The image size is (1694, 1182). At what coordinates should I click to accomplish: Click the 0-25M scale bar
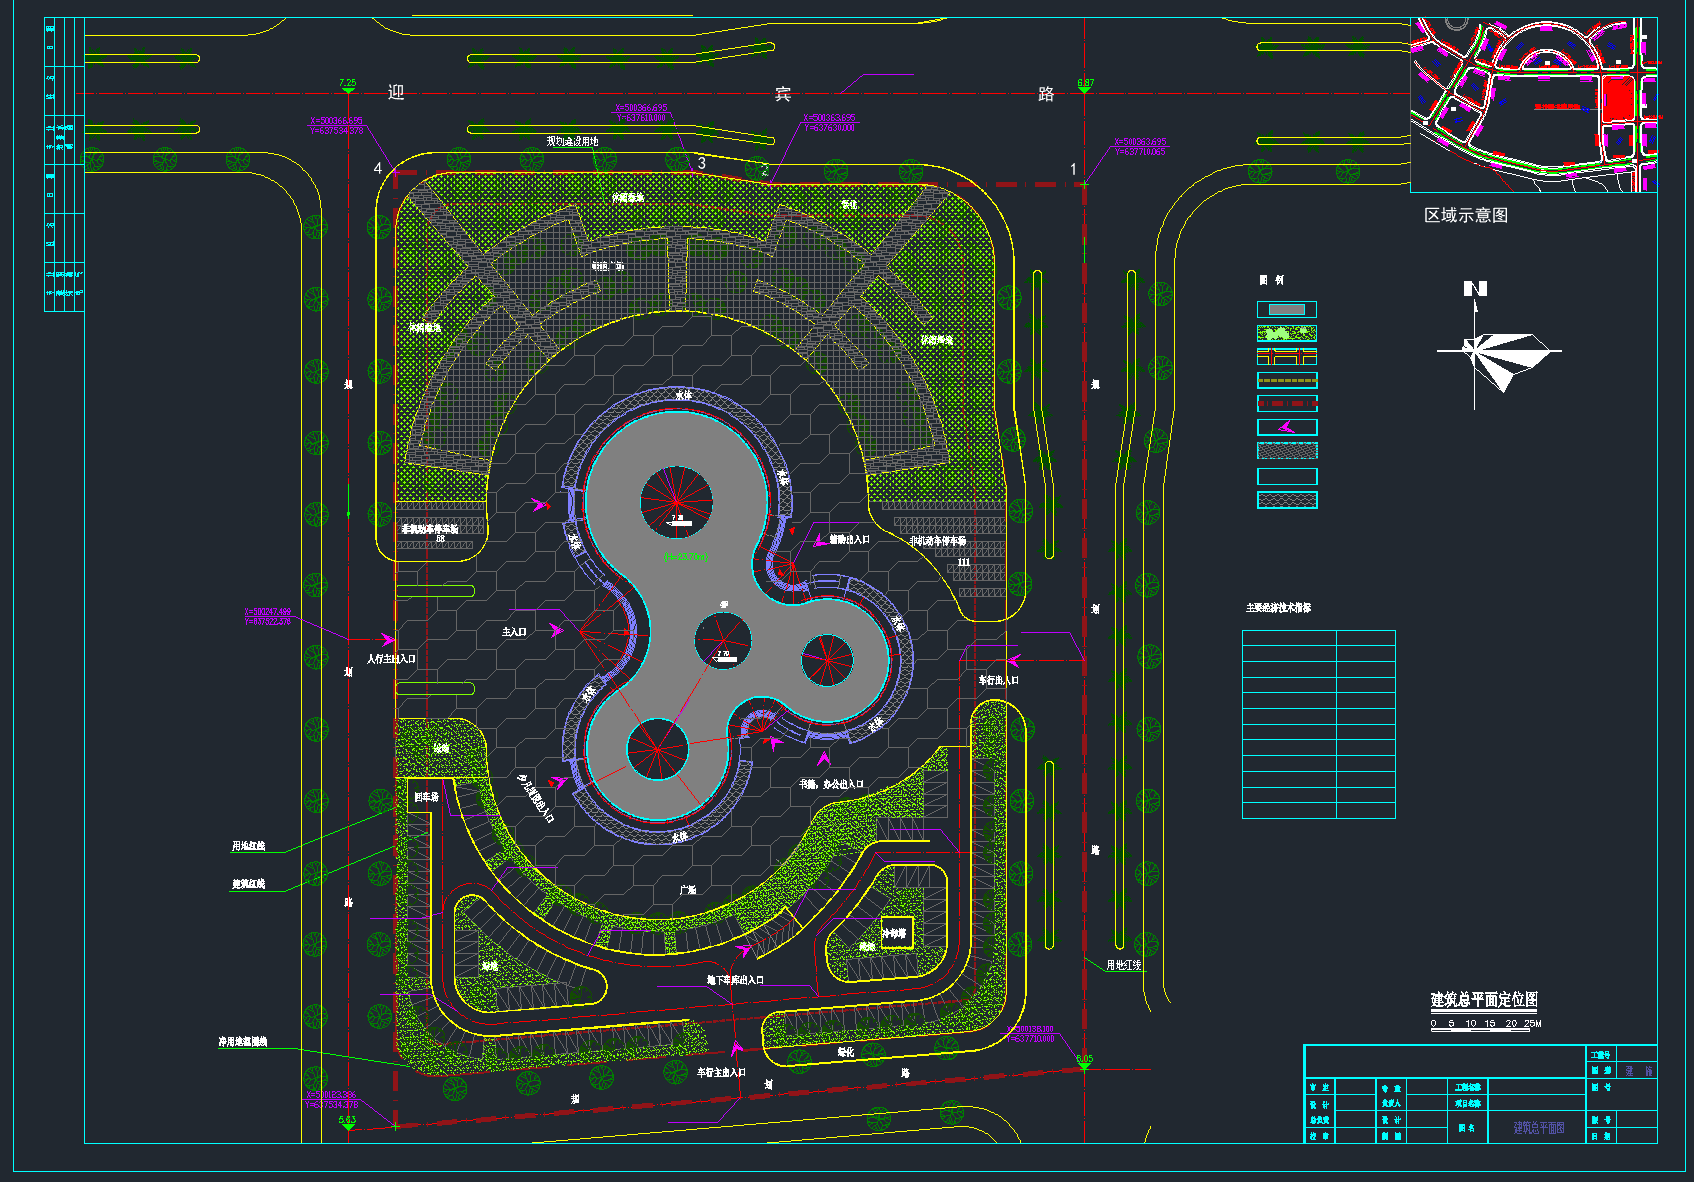click(1486, 1026)
